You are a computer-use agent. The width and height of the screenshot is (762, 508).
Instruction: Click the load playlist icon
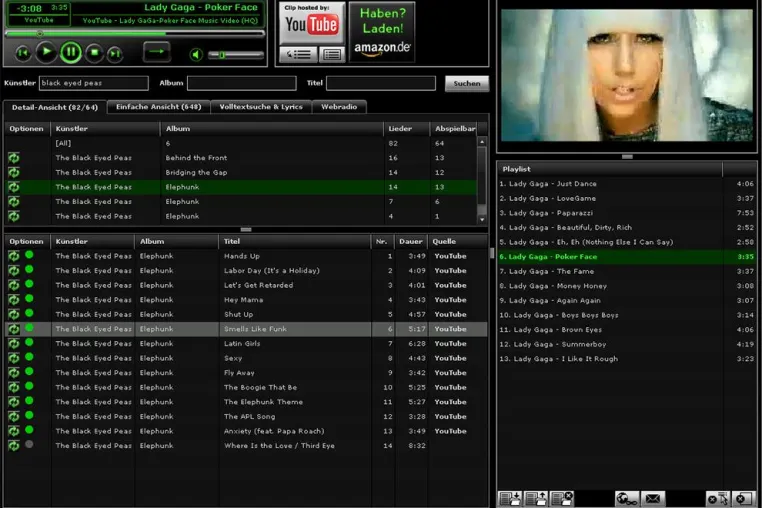point(510,498)
